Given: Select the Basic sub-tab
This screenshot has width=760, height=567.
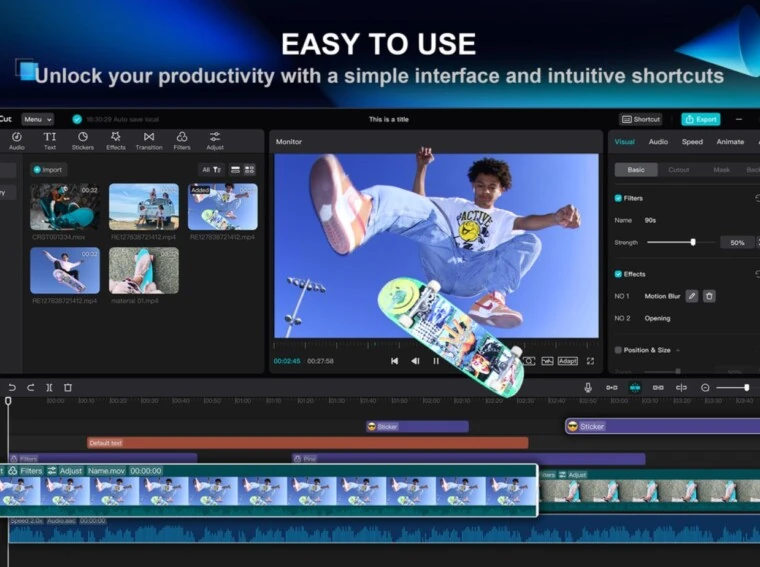Looking at the screenshot, I should pos(636,170).
